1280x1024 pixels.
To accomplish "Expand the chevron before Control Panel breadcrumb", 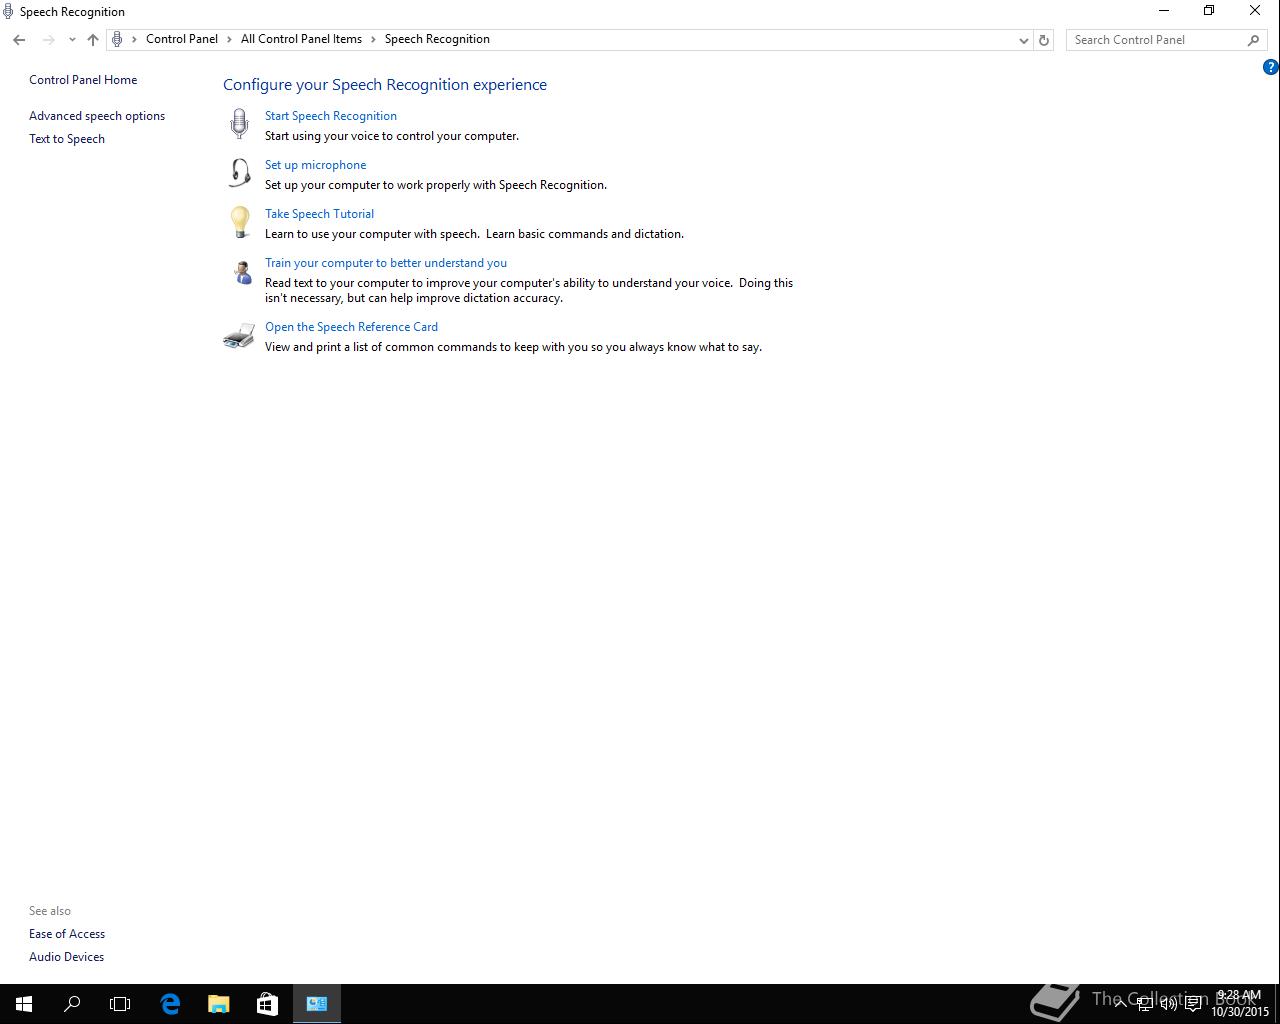I will tap(134, 39).
